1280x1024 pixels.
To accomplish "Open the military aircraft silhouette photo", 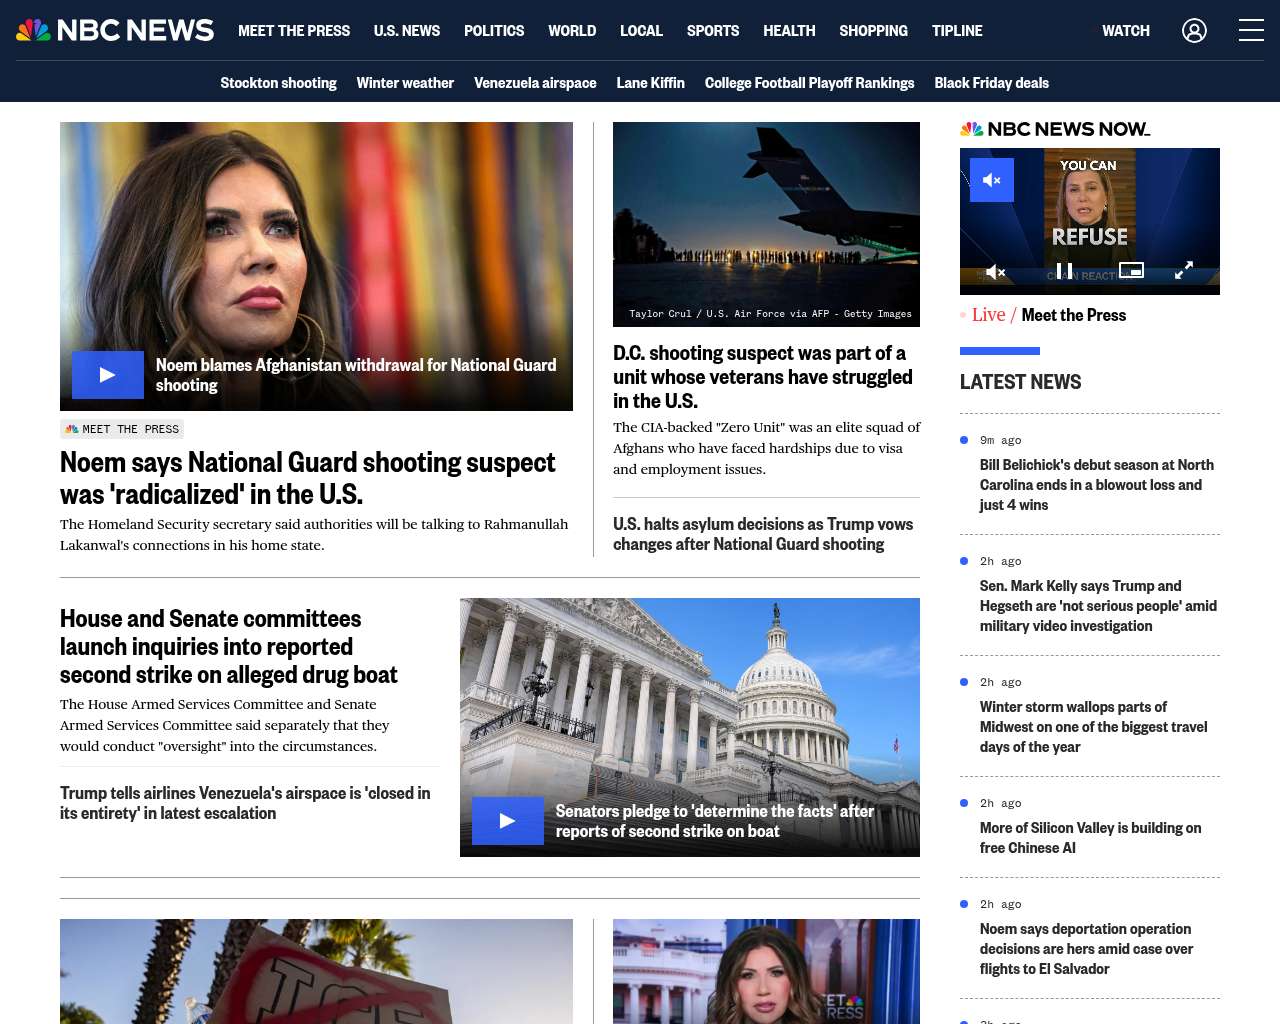I will pos(766,224).
